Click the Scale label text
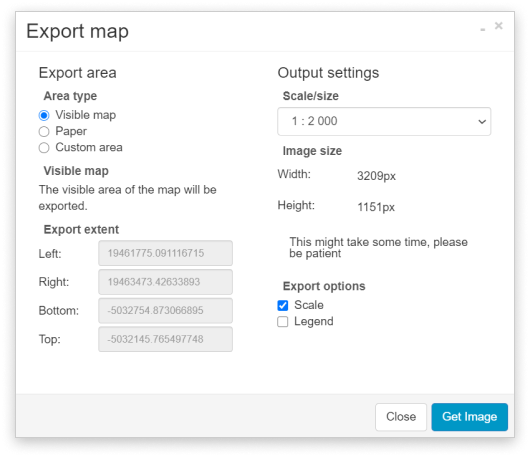Image resolution: width=530 pixels, height=458 pixels. pos(309,305)
